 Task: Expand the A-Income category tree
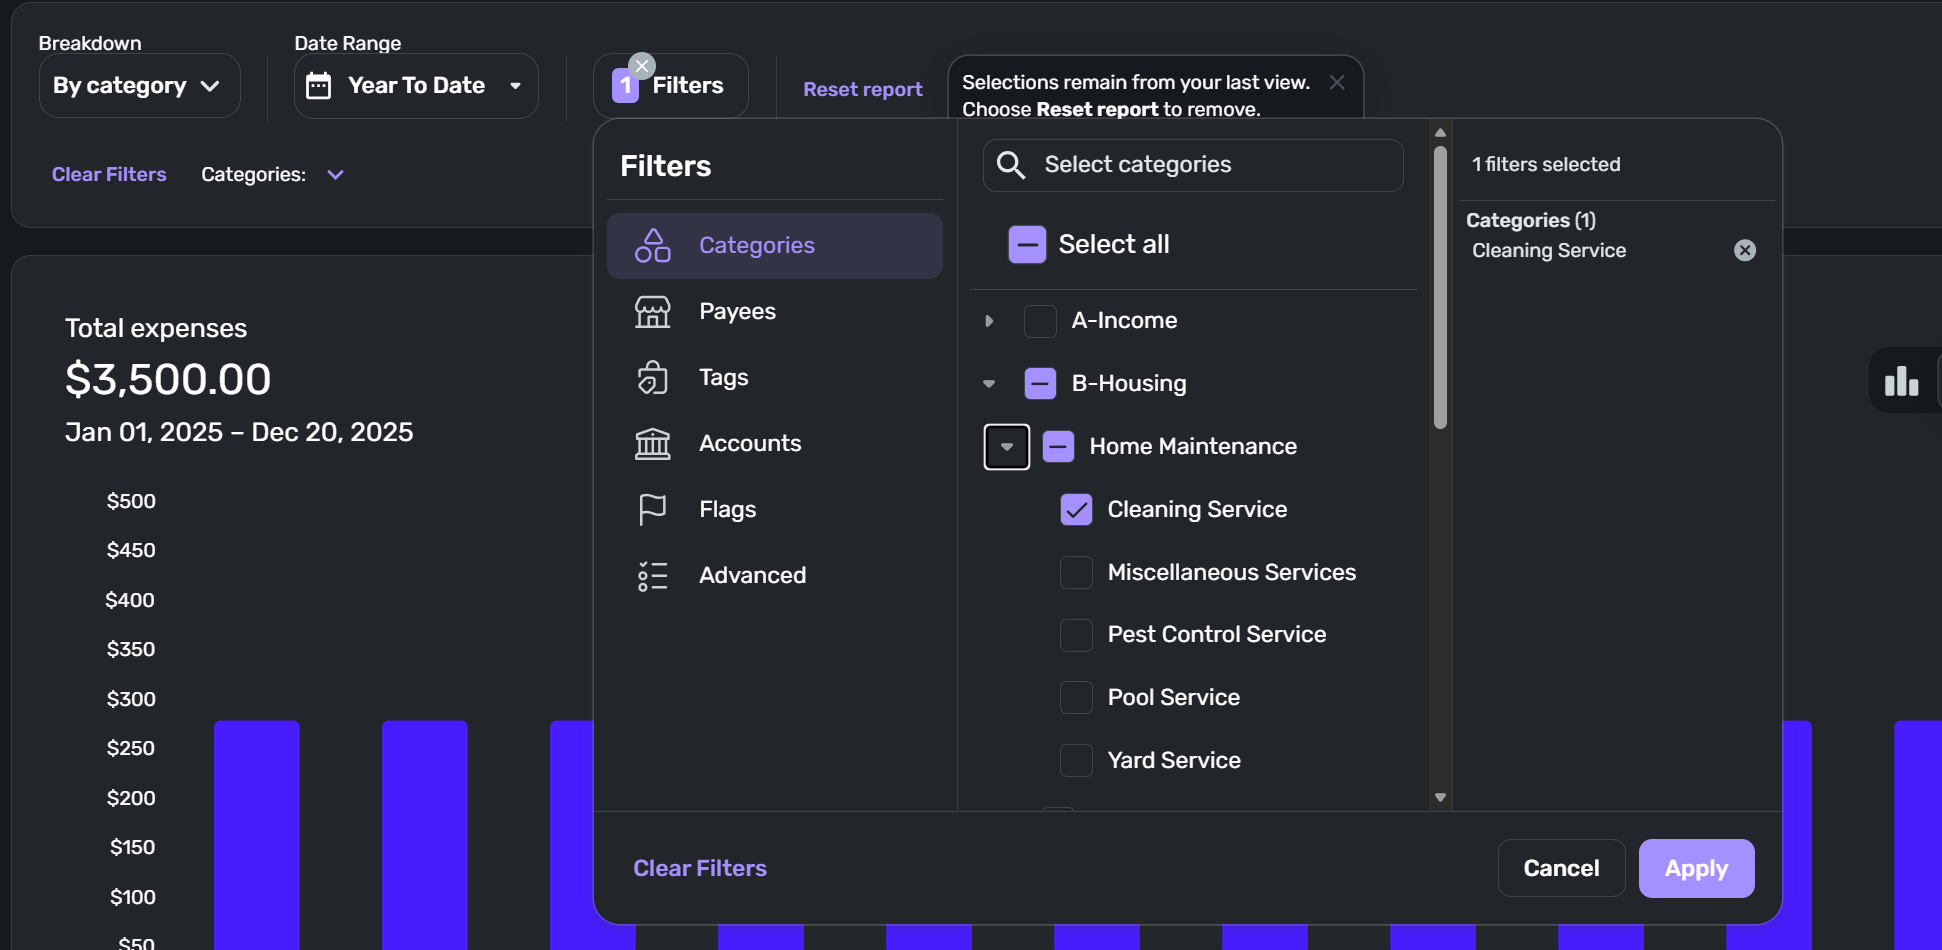pyautogui.click(x=989, y=321)
